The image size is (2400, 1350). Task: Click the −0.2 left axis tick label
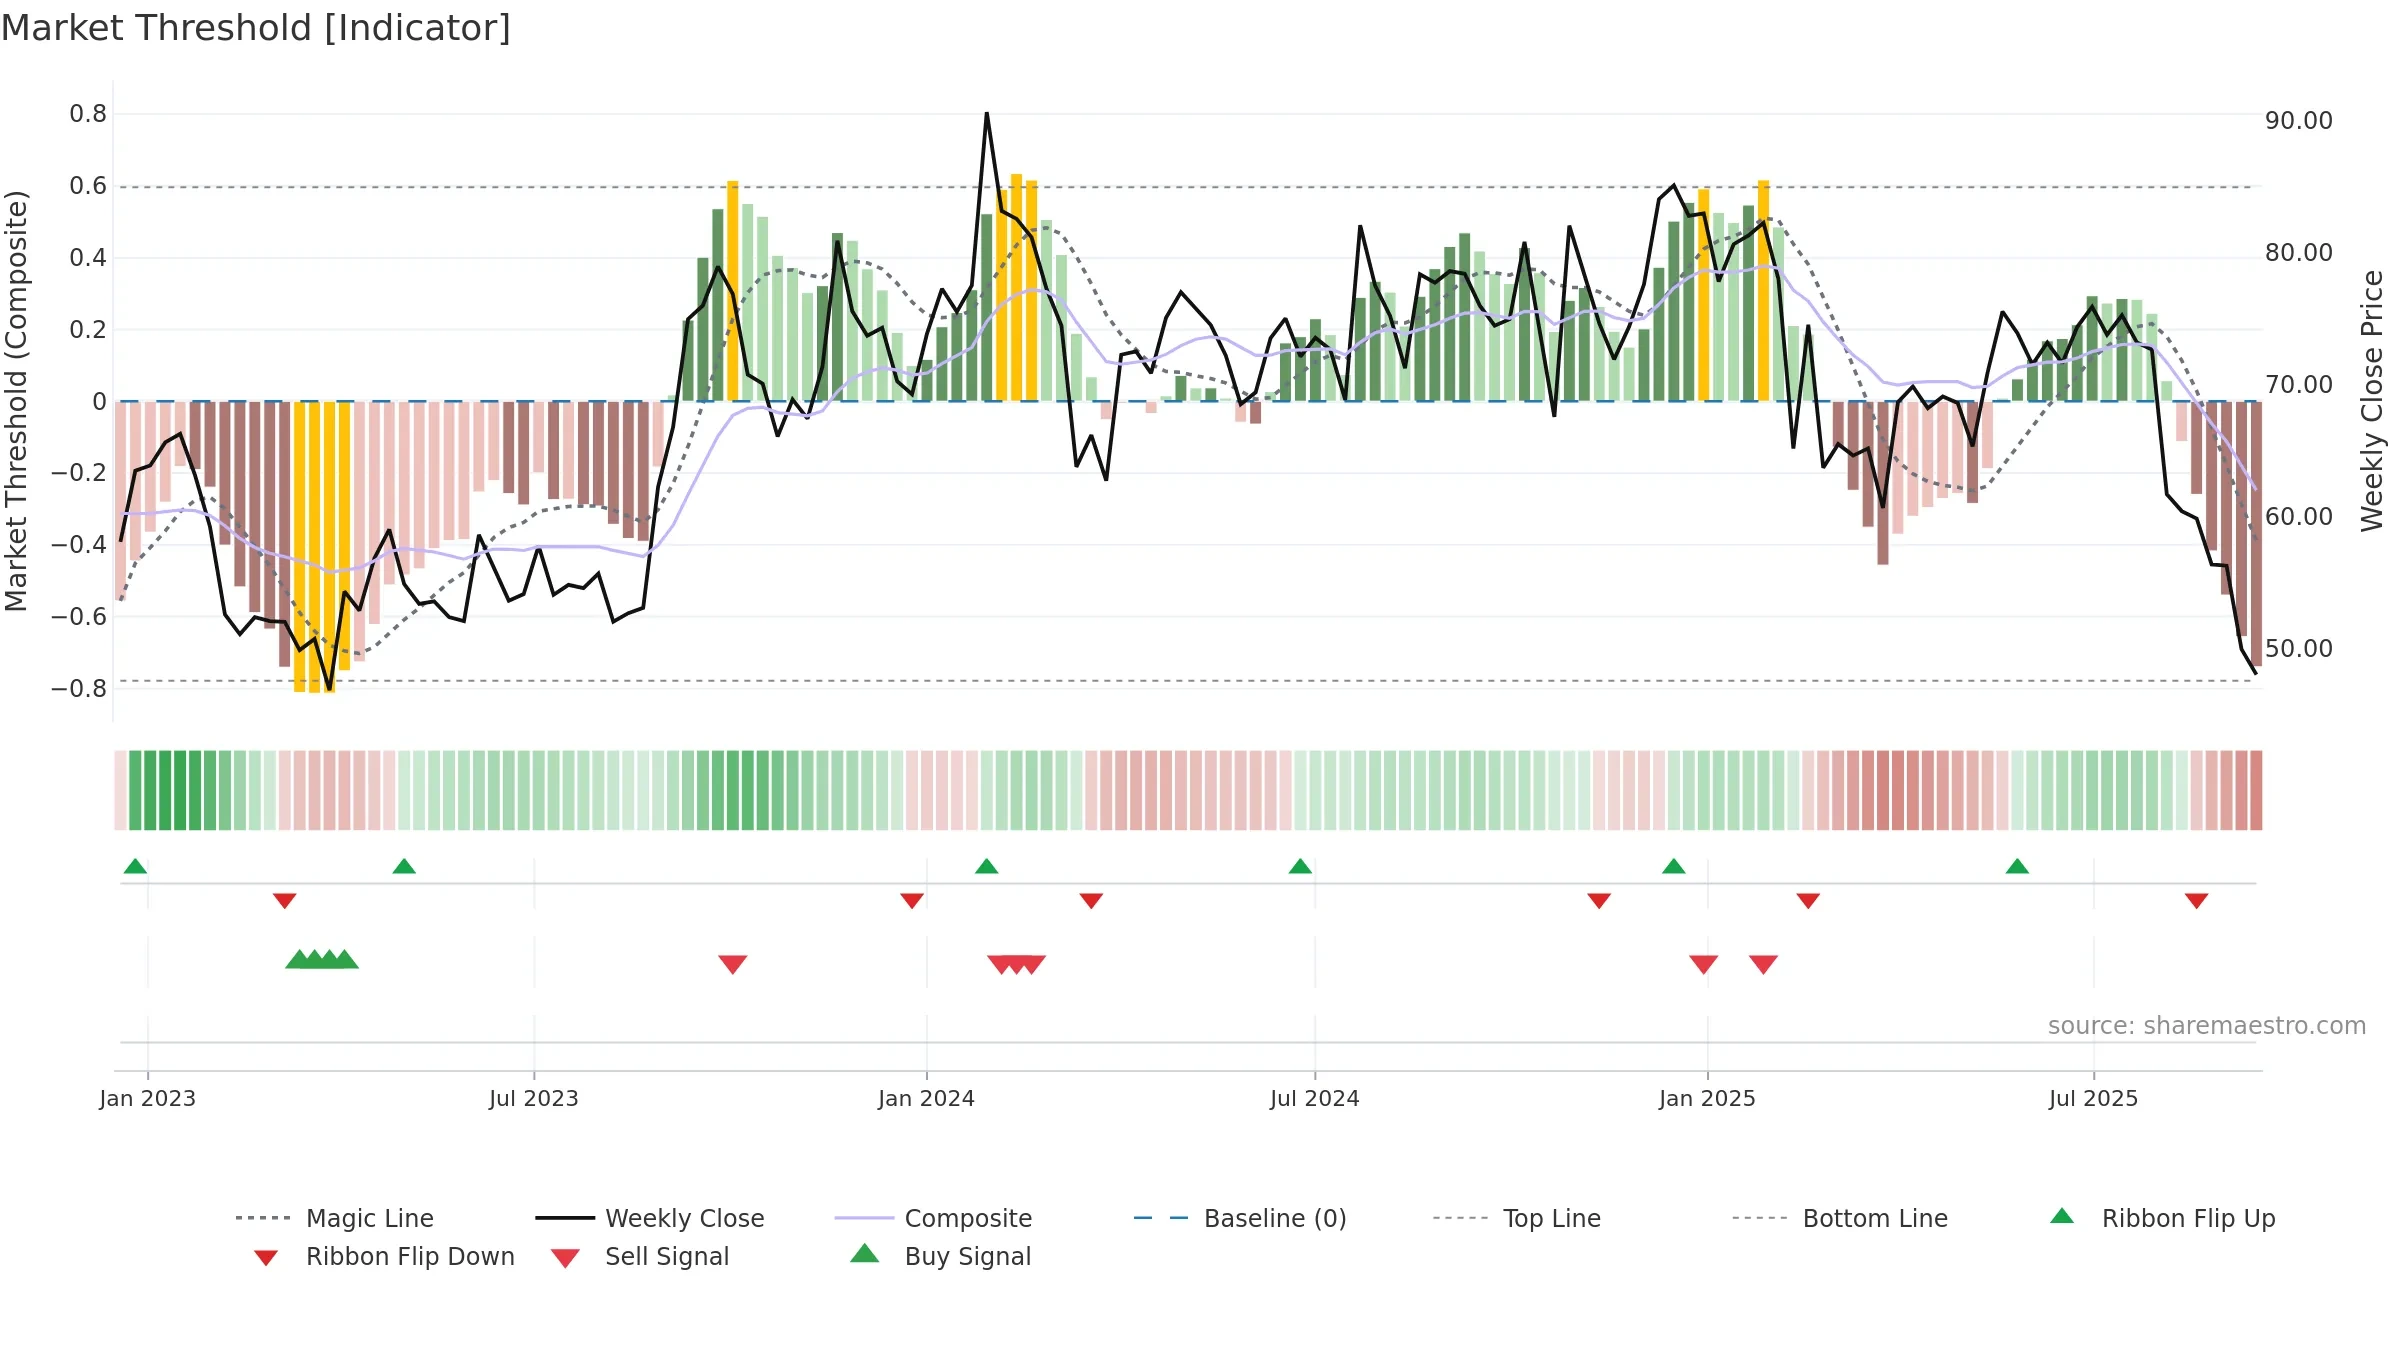(x=79, y=473)
